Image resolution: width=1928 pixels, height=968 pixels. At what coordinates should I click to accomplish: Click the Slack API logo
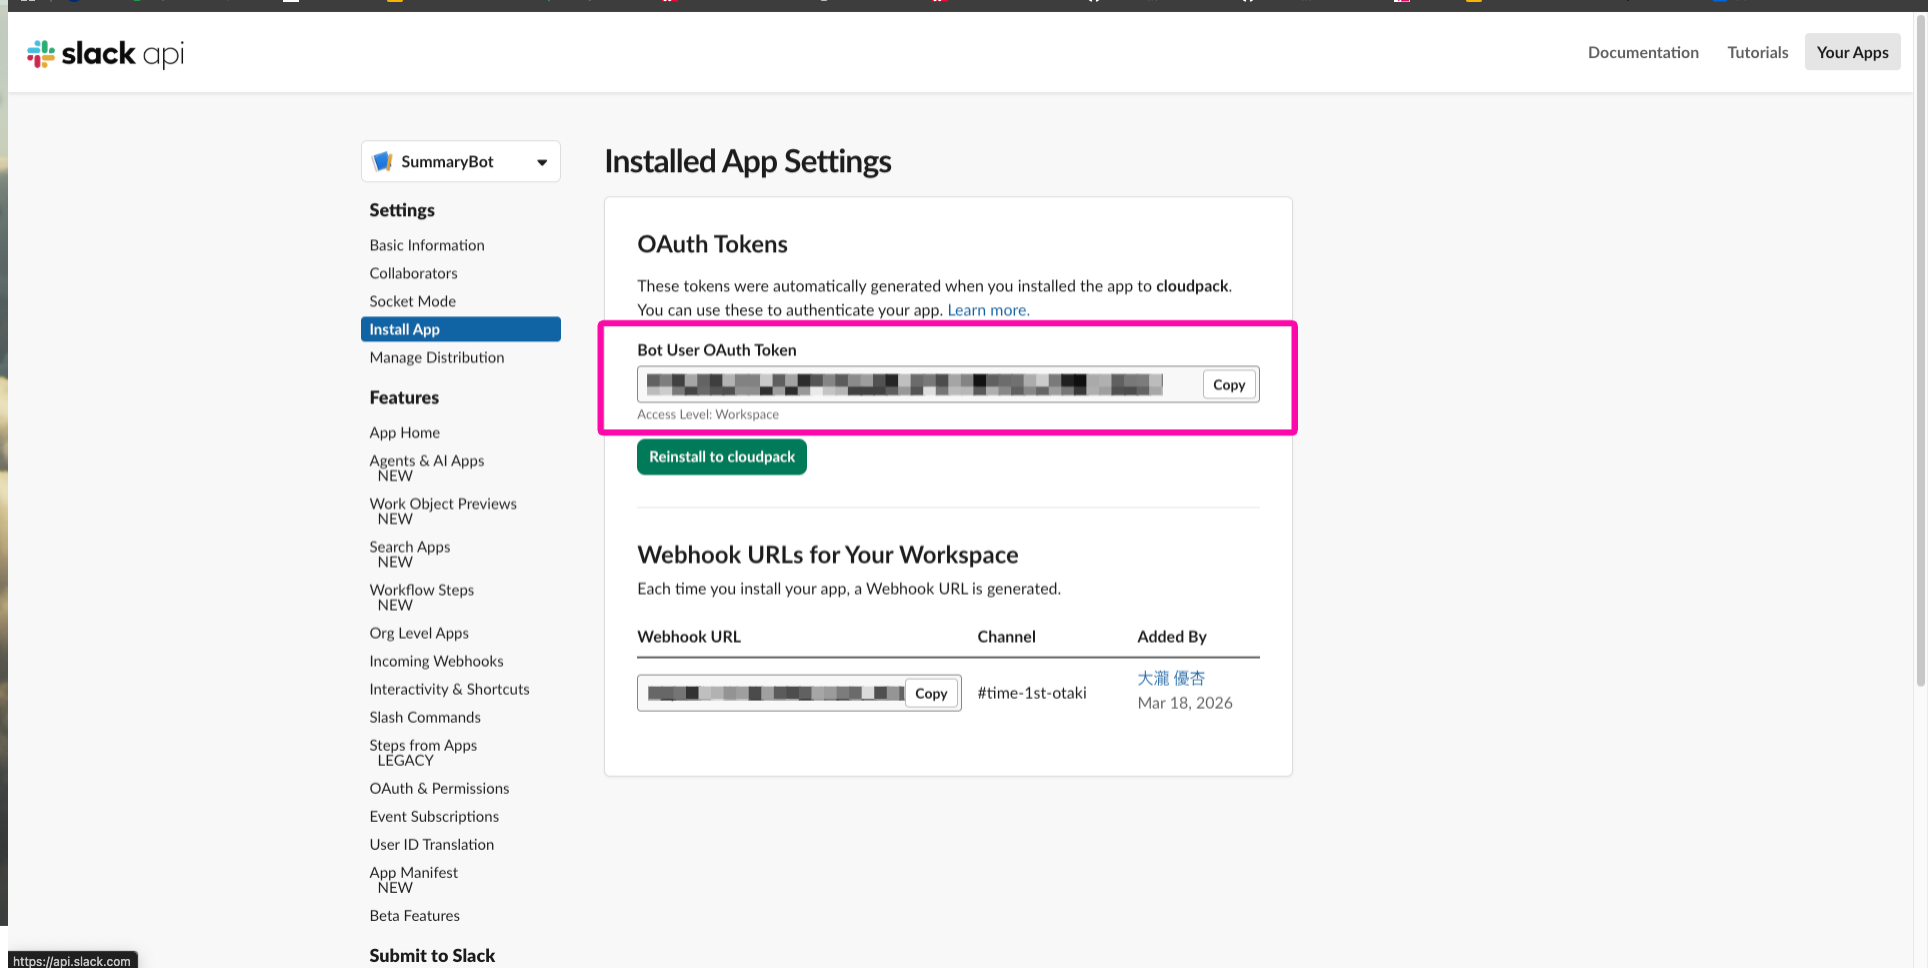pyautogui.click(x=106, y=54)
